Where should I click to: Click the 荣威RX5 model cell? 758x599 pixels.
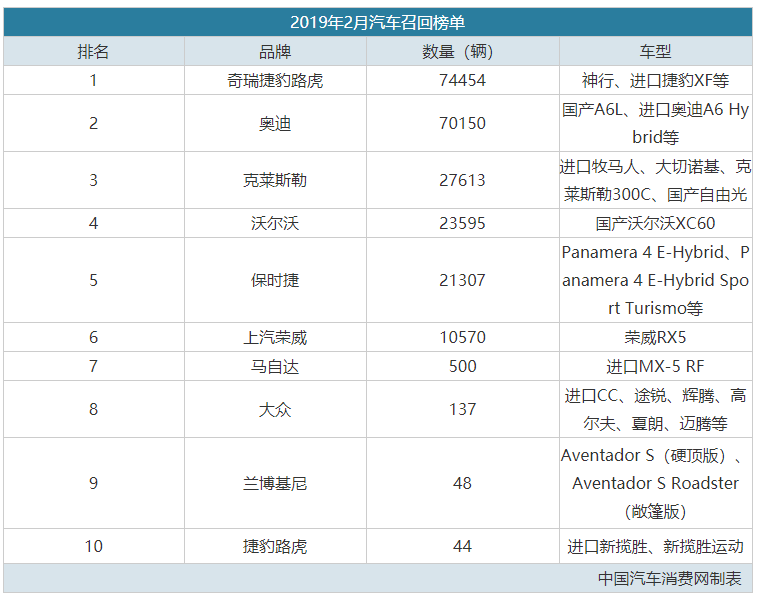pos(655,337)
